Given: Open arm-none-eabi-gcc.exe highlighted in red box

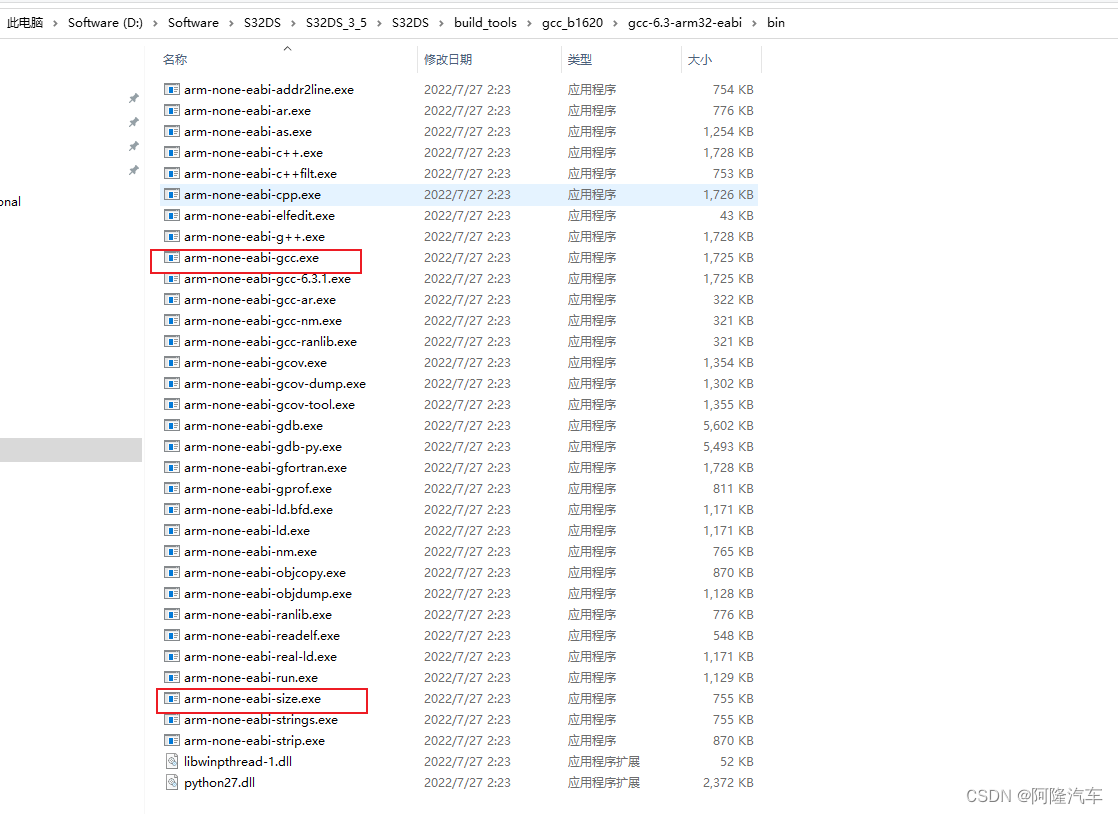Looking at the screenshot, I should [255, 257].
